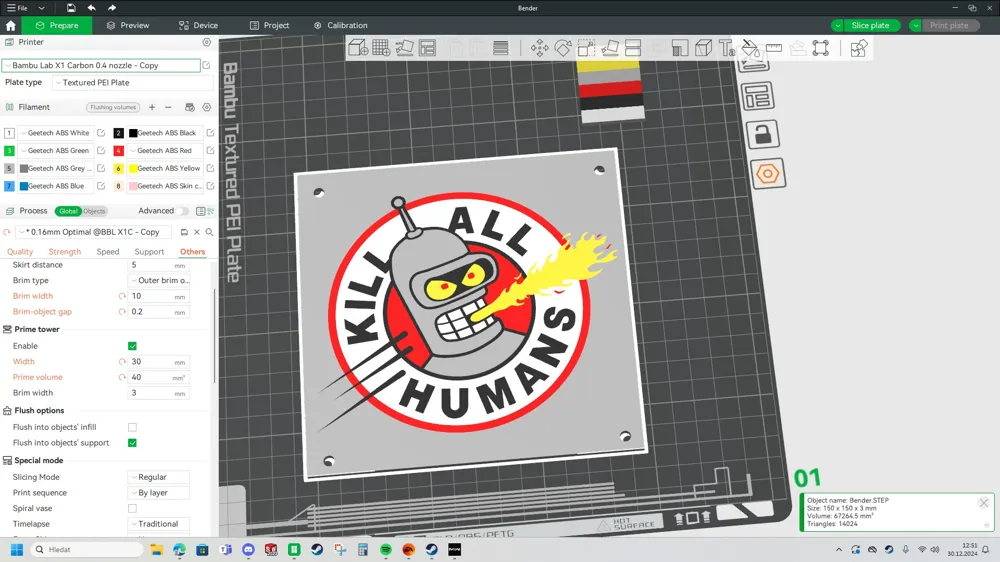Click the Undo arrow icon

91,8
